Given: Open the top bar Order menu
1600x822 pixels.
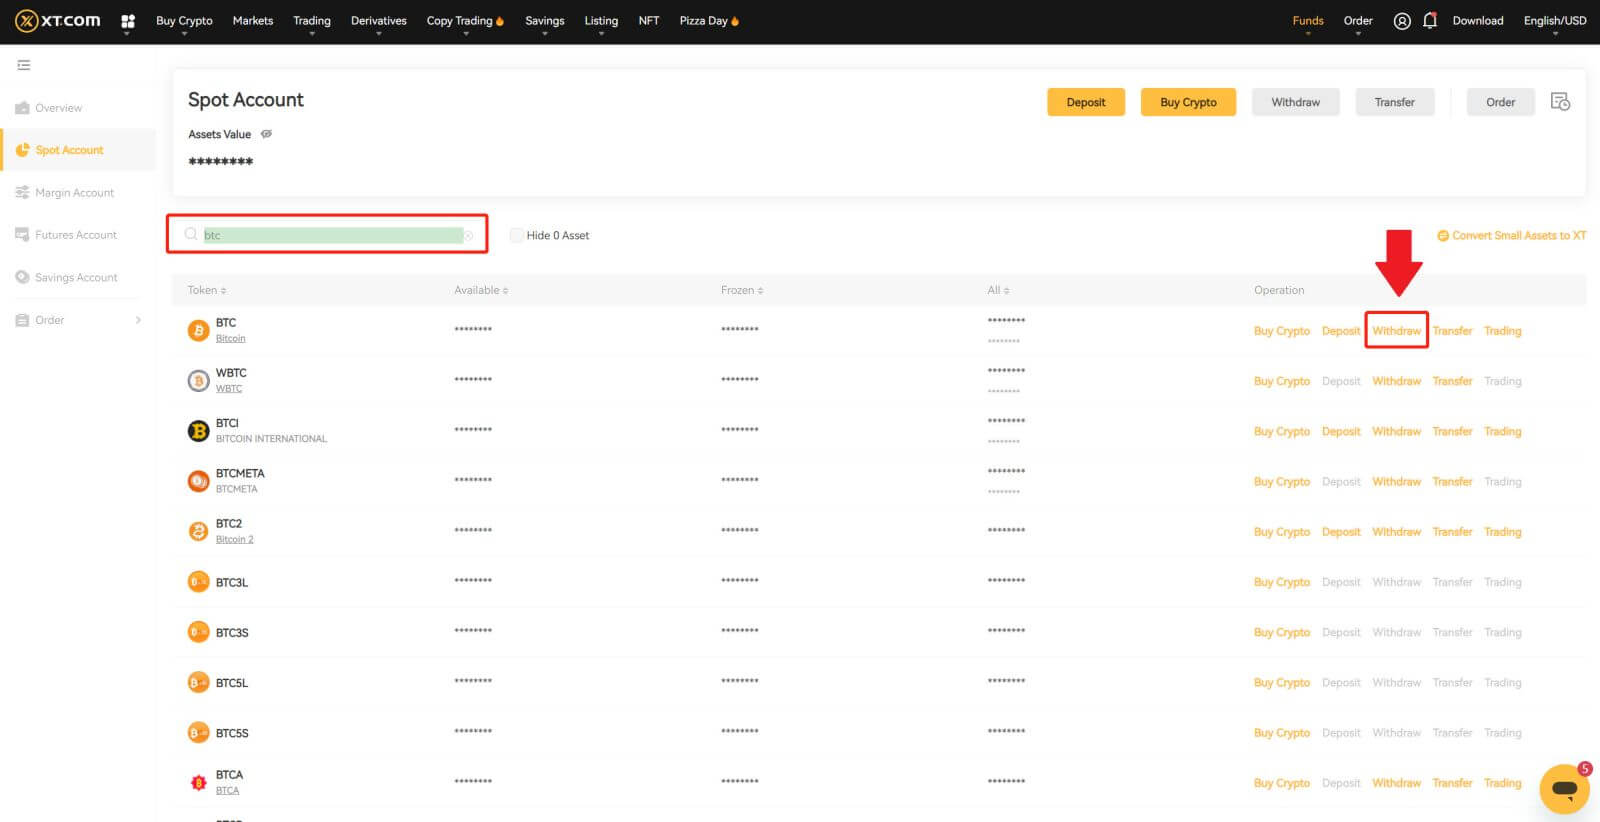Looking at the screenshot, I should pos(1358,21).
